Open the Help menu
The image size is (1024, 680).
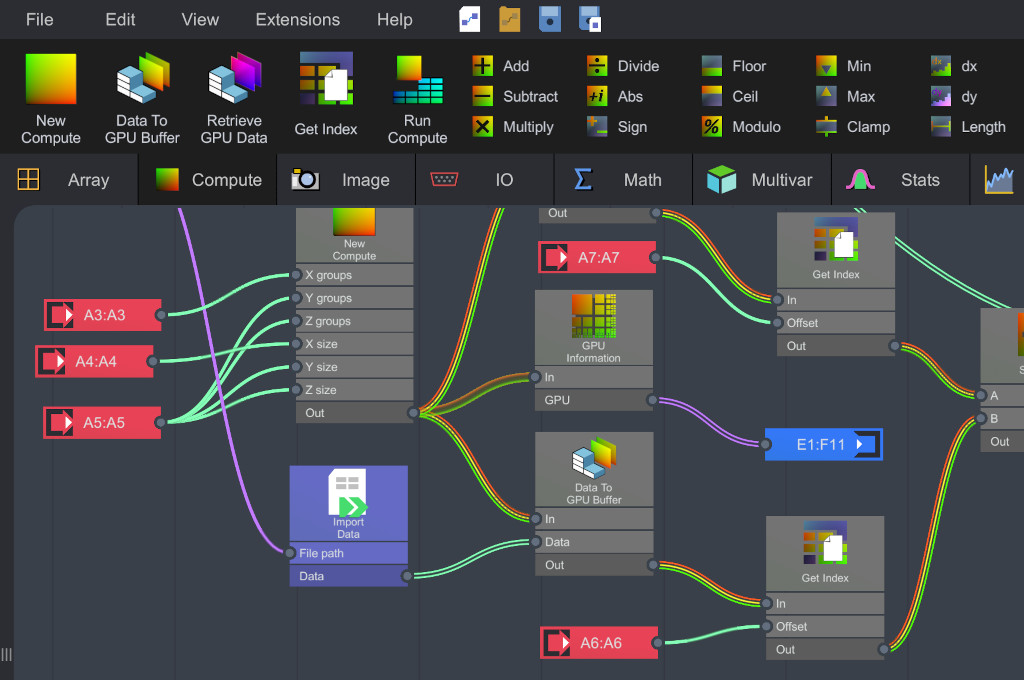pos(394,20)
